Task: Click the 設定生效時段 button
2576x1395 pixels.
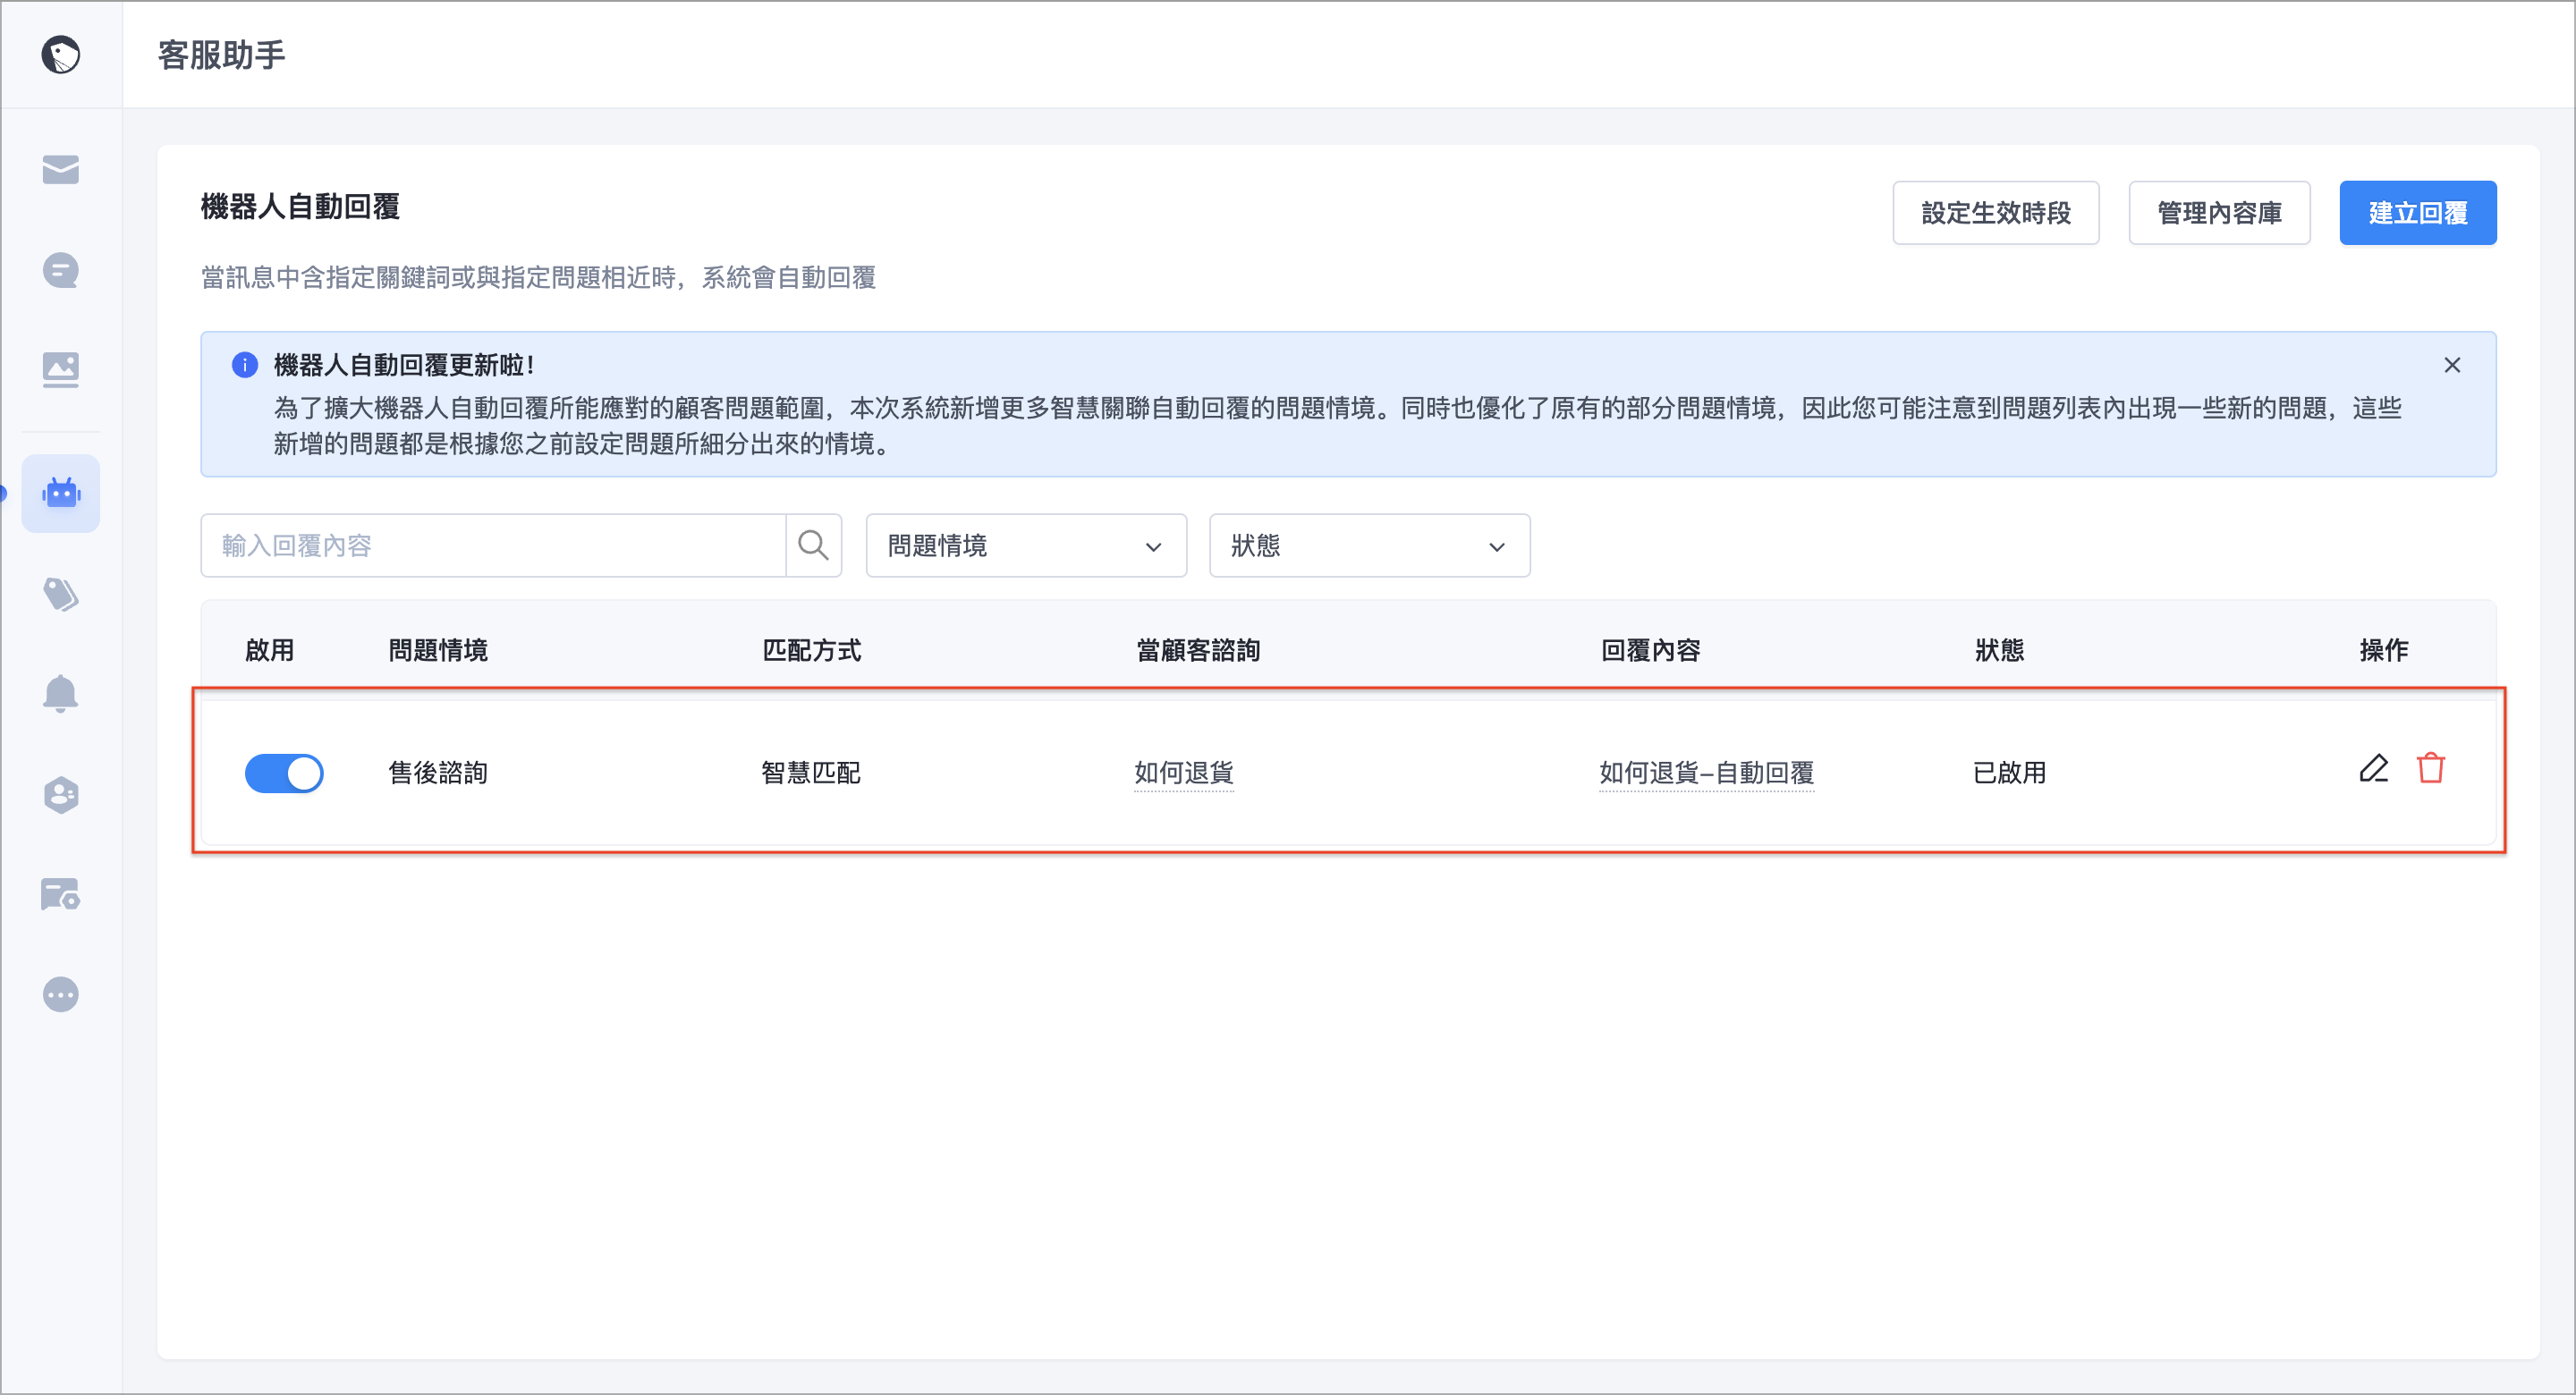Action: (x=1995, y=213)
